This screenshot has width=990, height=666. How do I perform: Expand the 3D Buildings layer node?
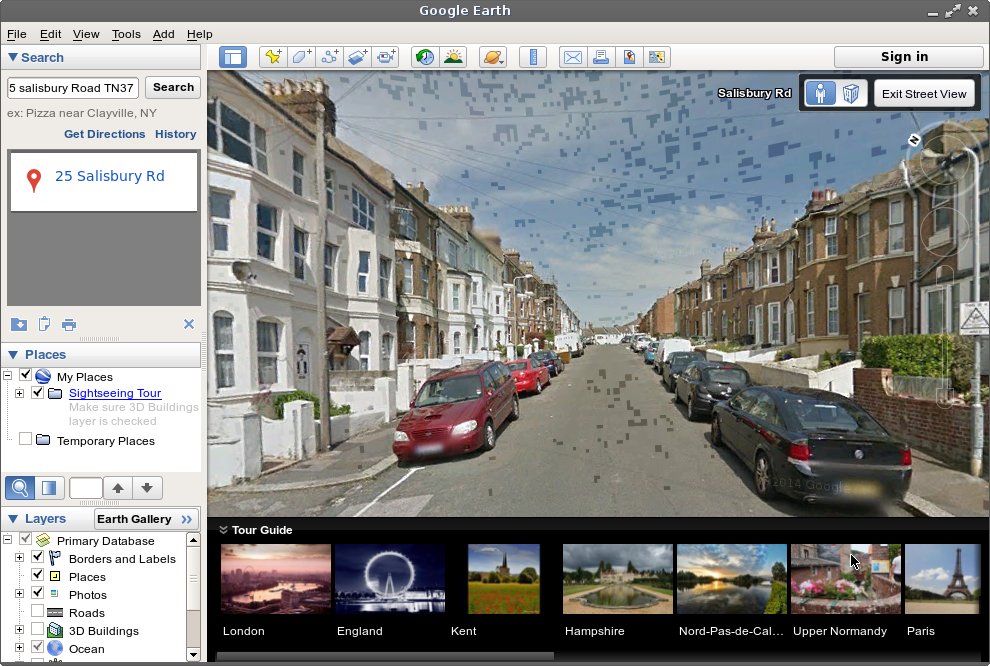20,629
